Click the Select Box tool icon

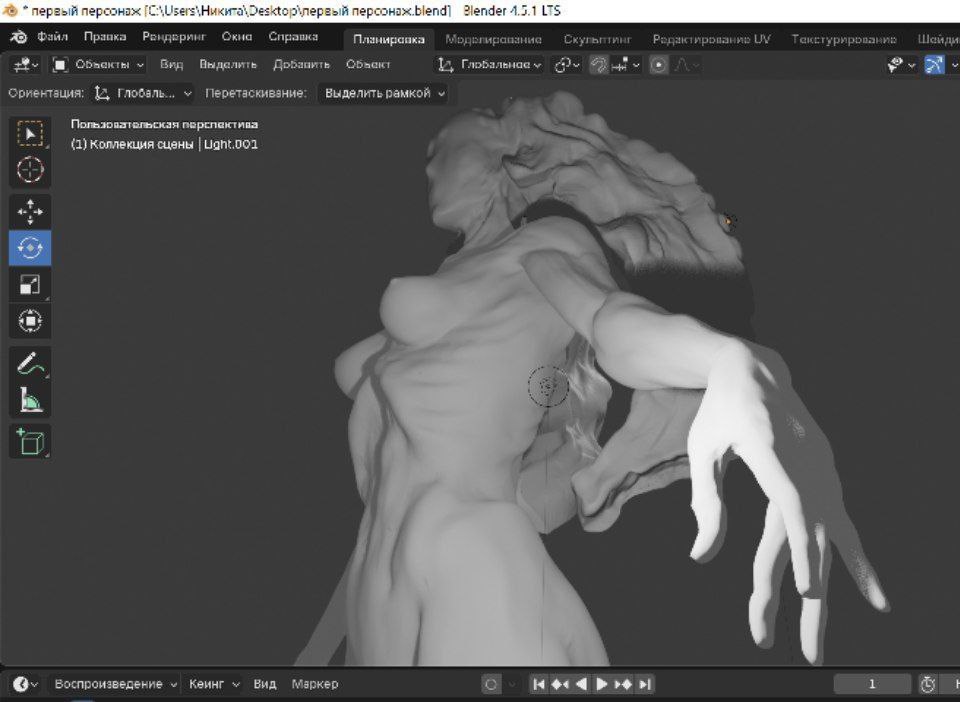click(30, 133)
